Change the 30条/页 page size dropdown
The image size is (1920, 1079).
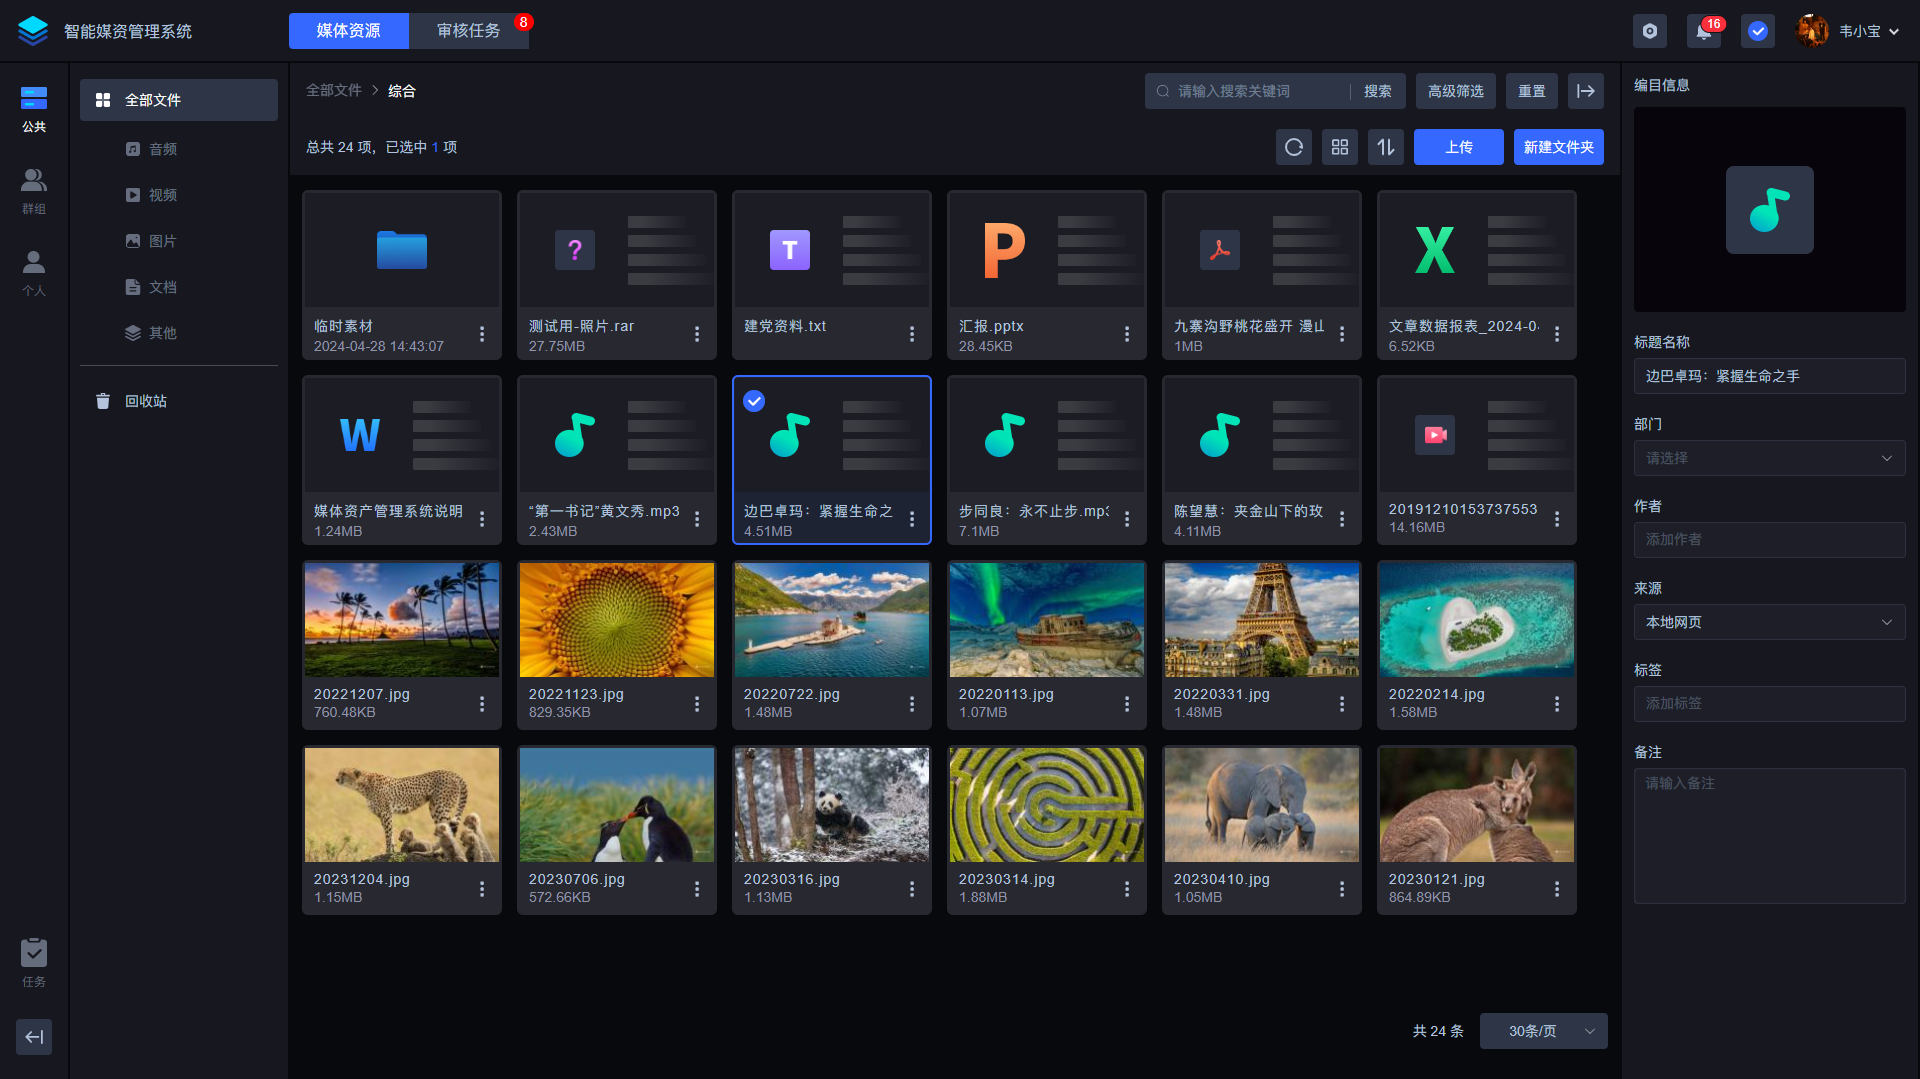1543,1031
